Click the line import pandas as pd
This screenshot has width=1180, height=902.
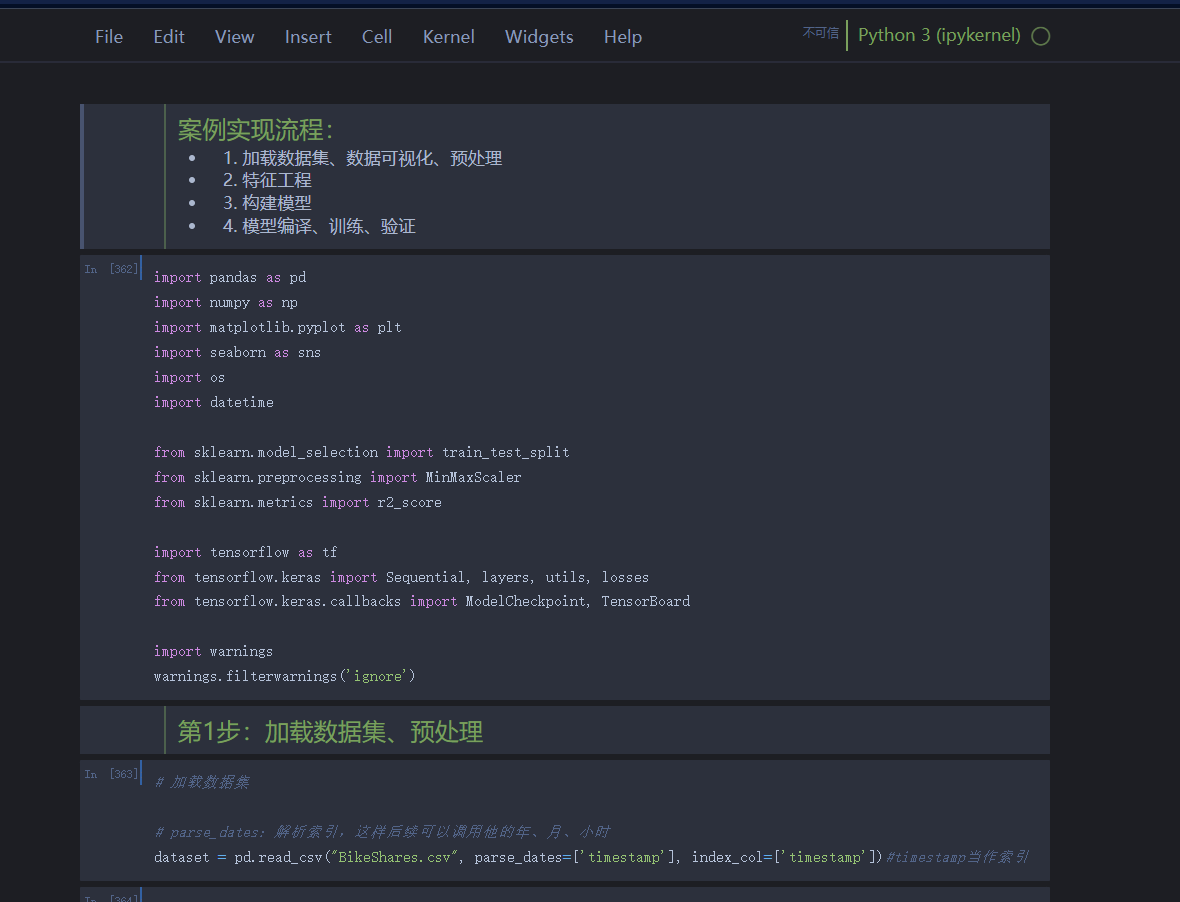(x=230, y=278)
